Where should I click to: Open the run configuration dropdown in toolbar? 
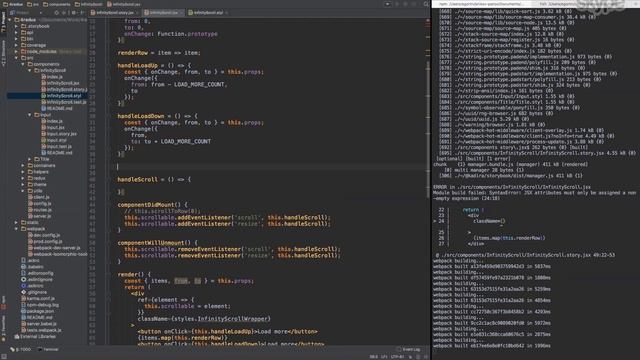click(x=387, y=4)
